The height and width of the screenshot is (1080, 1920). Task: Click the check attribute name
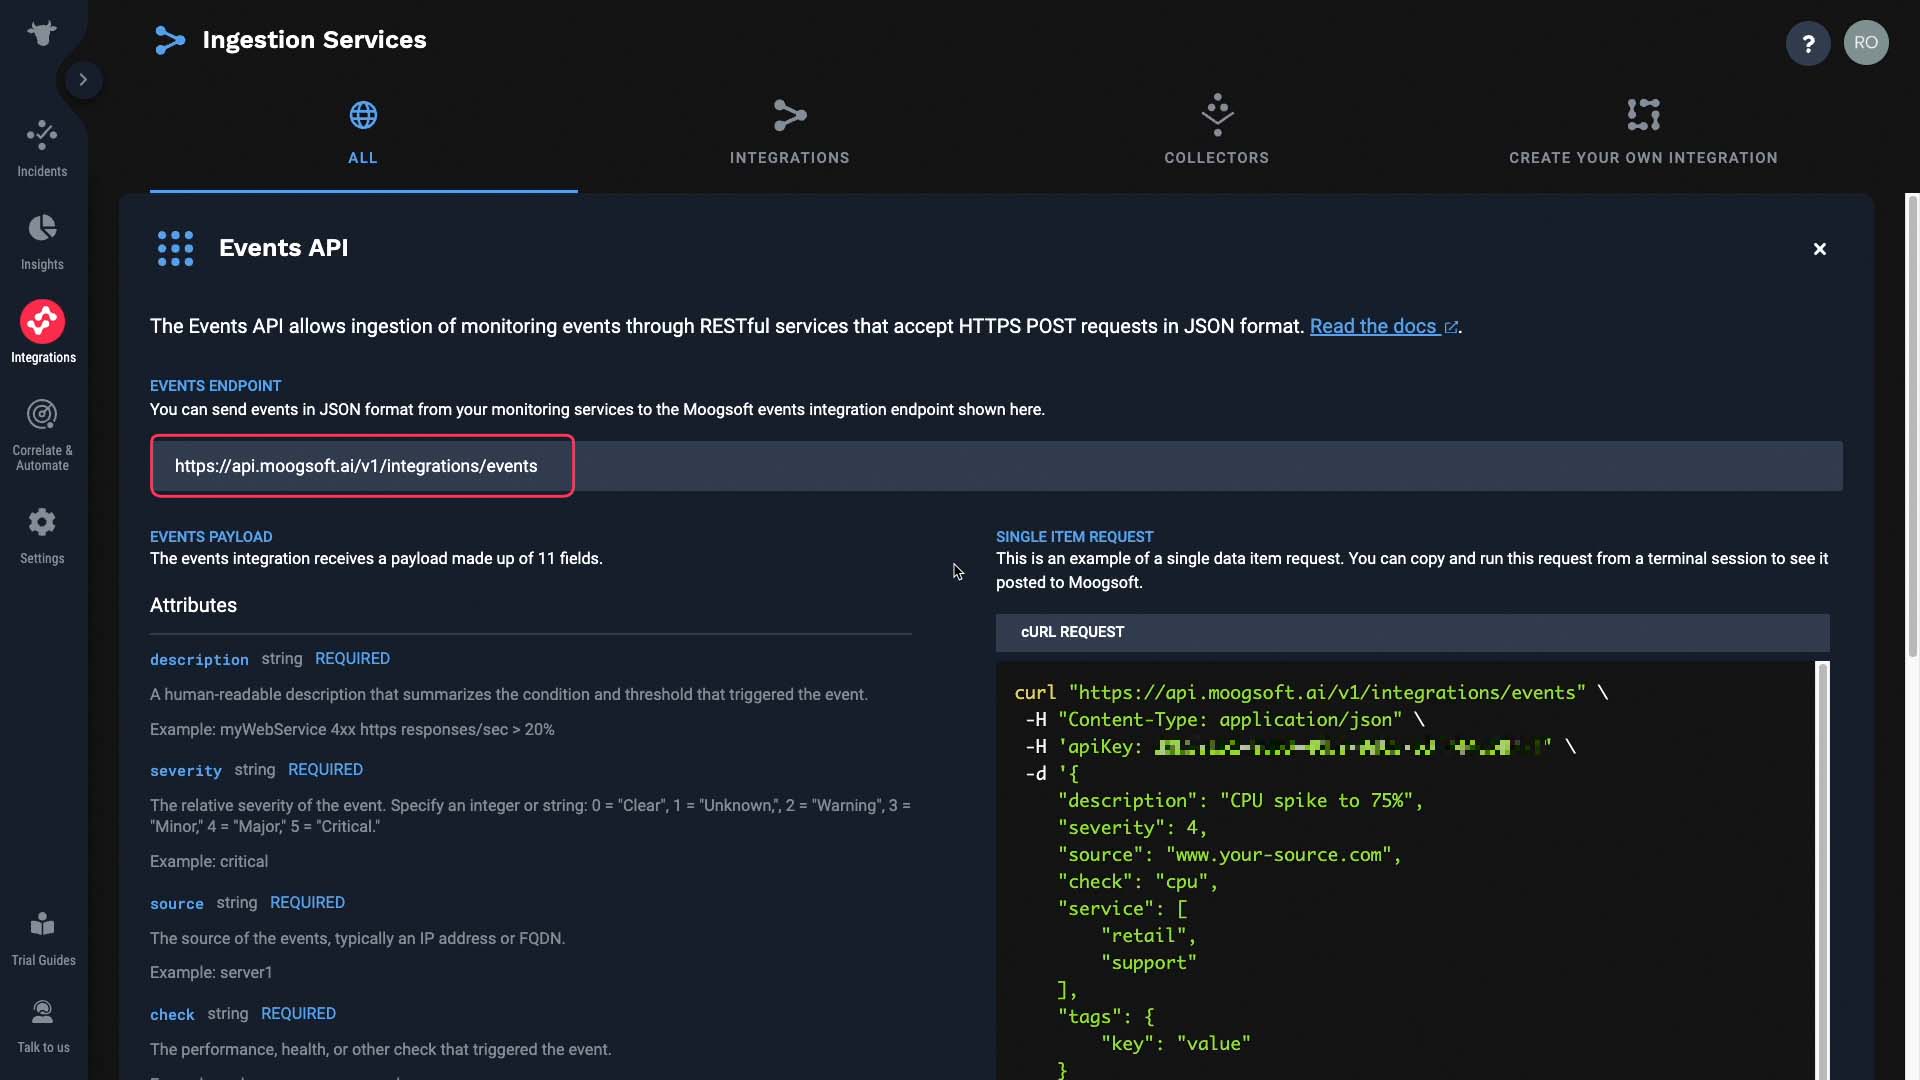(x=172, y=1015)
